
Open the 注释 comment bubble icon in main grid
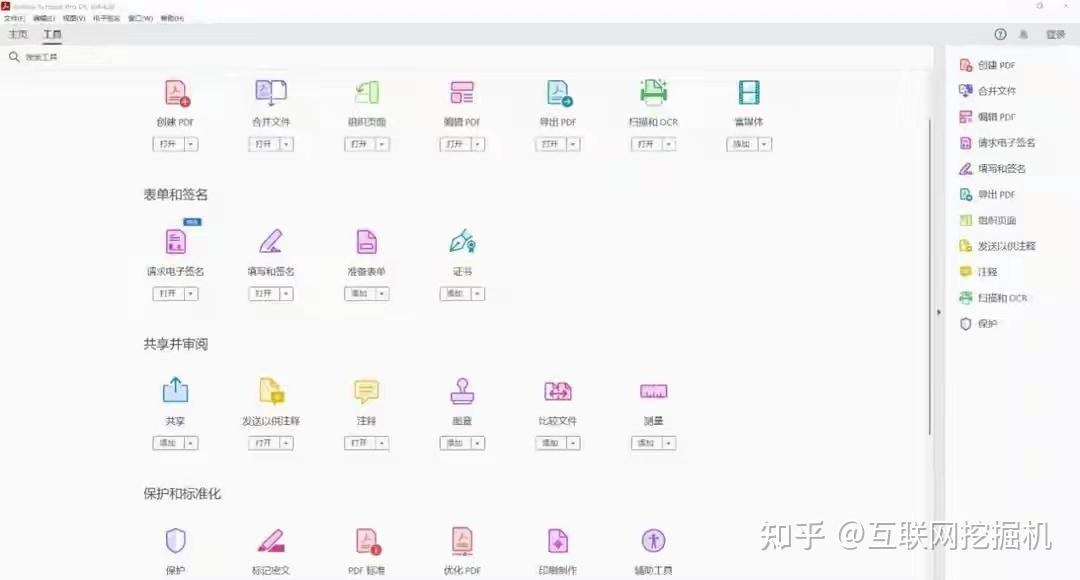(x=366, y=391)
